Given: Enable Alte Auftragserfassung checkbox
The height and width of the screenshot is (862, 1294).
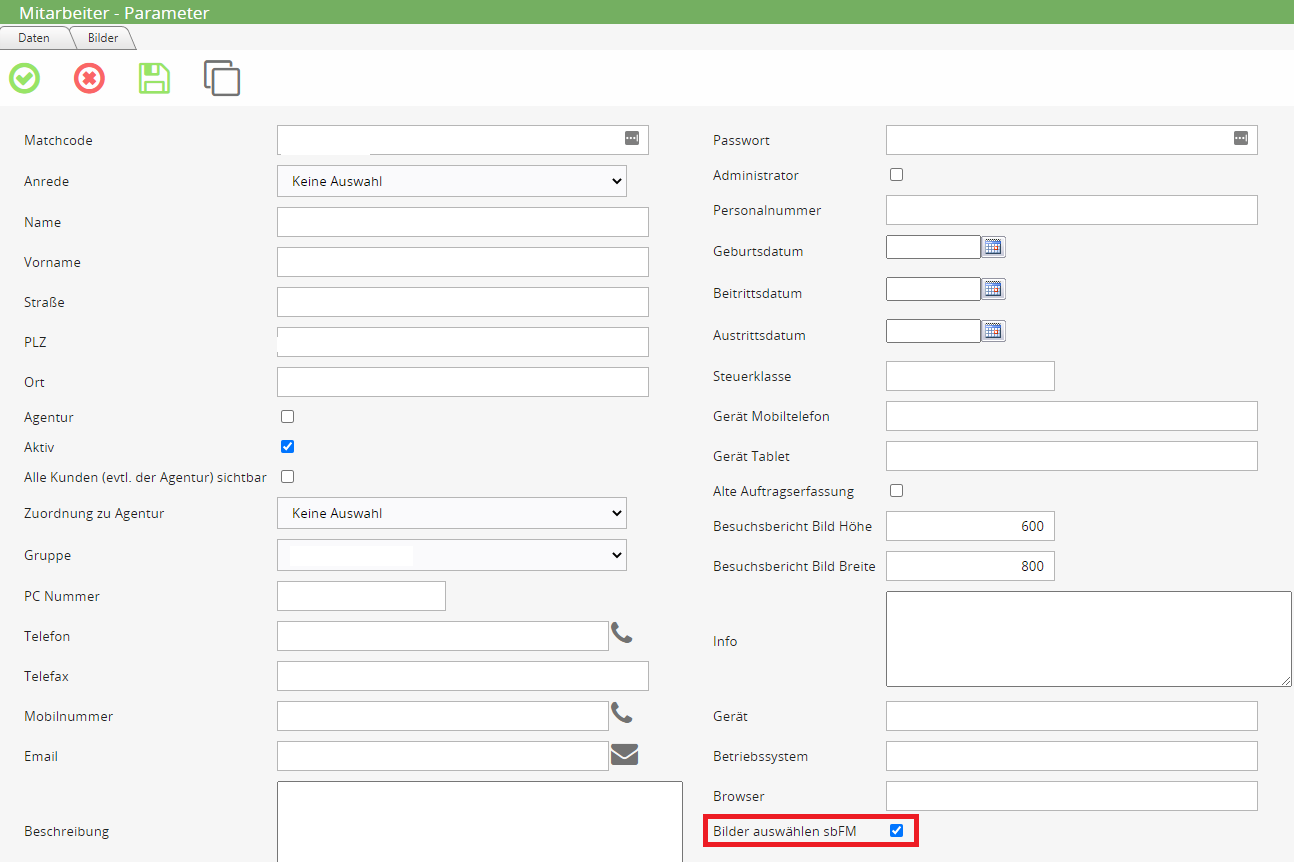Looking at the screenshot, I should [x=896, y=490].
